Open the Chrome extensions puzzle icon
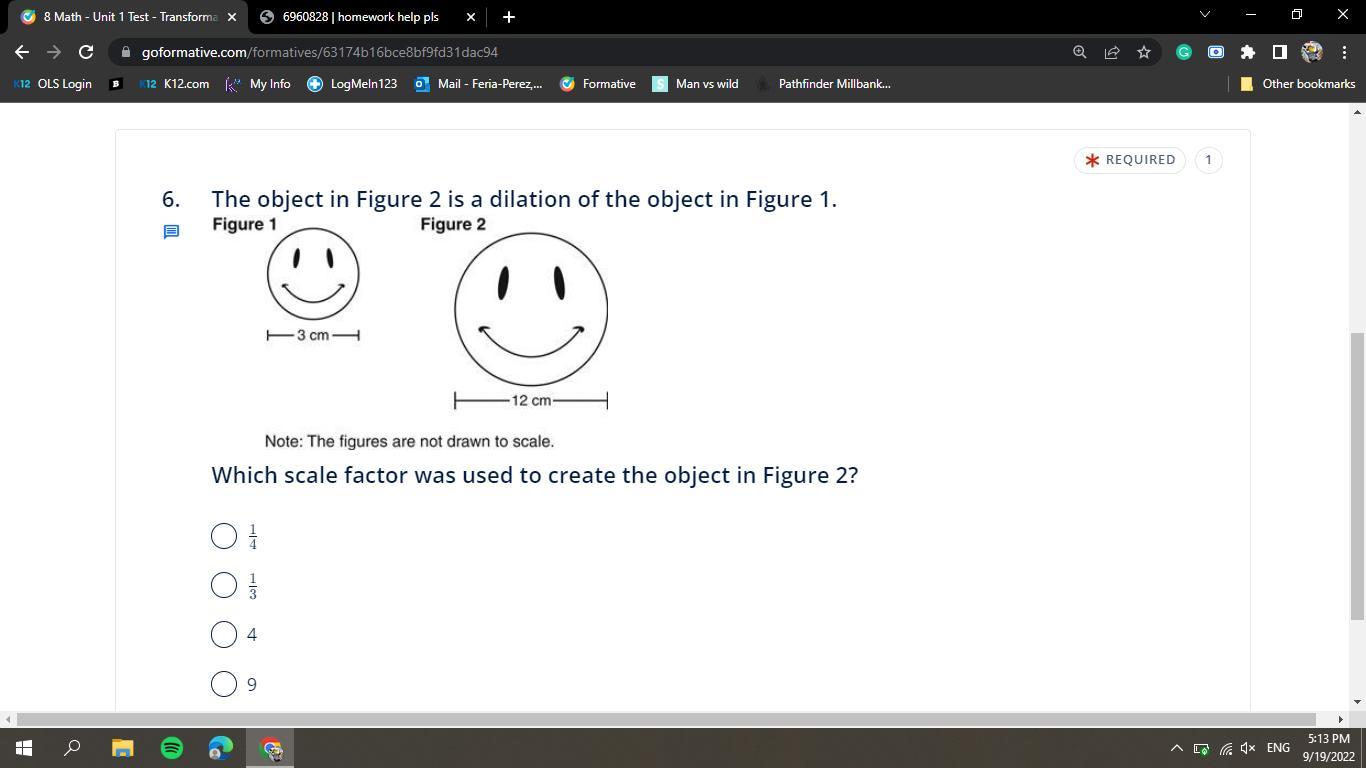 [x=1247, y=52]
